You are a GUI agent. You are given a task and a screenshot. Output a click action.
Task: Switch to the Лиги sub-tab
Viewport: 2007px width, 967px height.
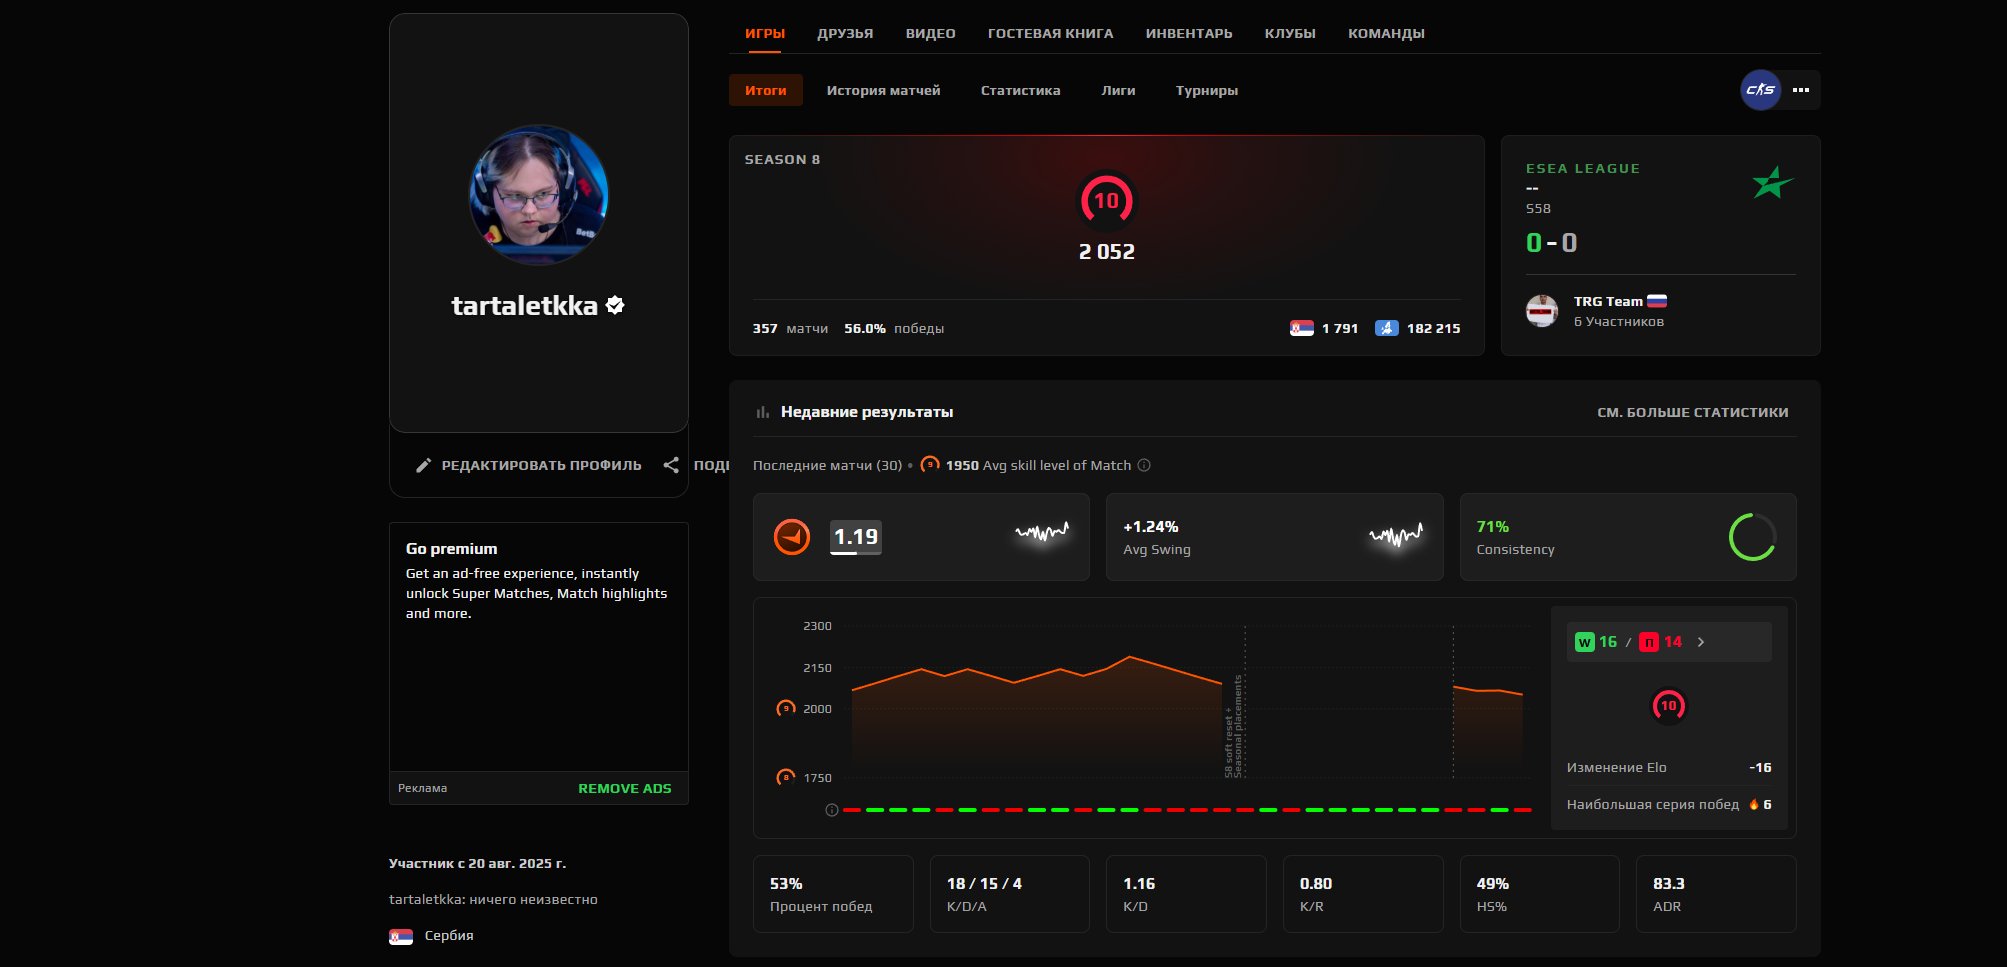coord(1118,90)
